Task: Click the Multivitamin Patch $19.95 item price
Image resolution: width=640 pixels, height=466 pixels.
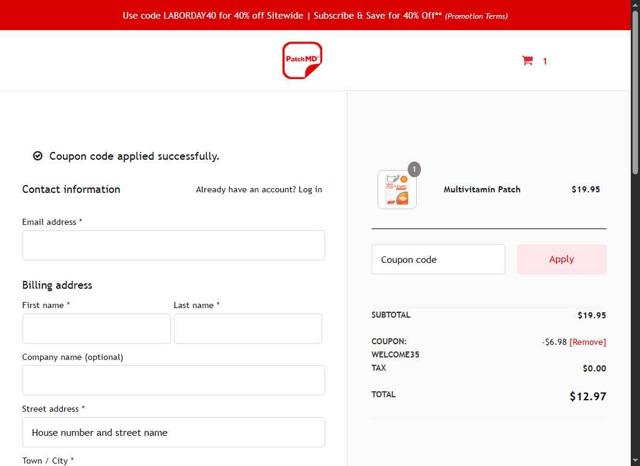Action: click(x=586, y=189)
